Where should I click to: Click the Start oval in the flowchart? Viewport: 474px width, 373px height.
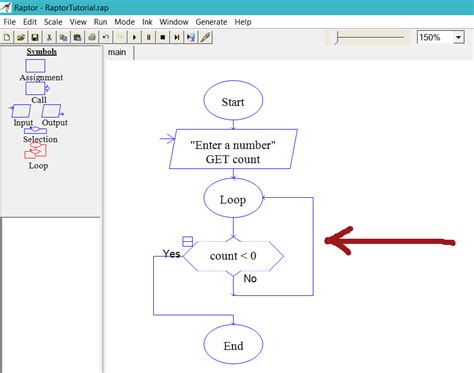click(x=233, y=100)
